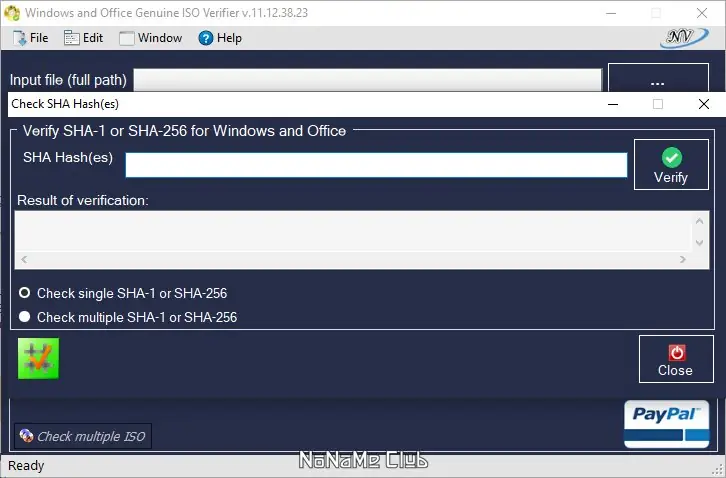Screen dimensions: 726x478
Task: Open the Help menu
Action: [x=220, y=38]
